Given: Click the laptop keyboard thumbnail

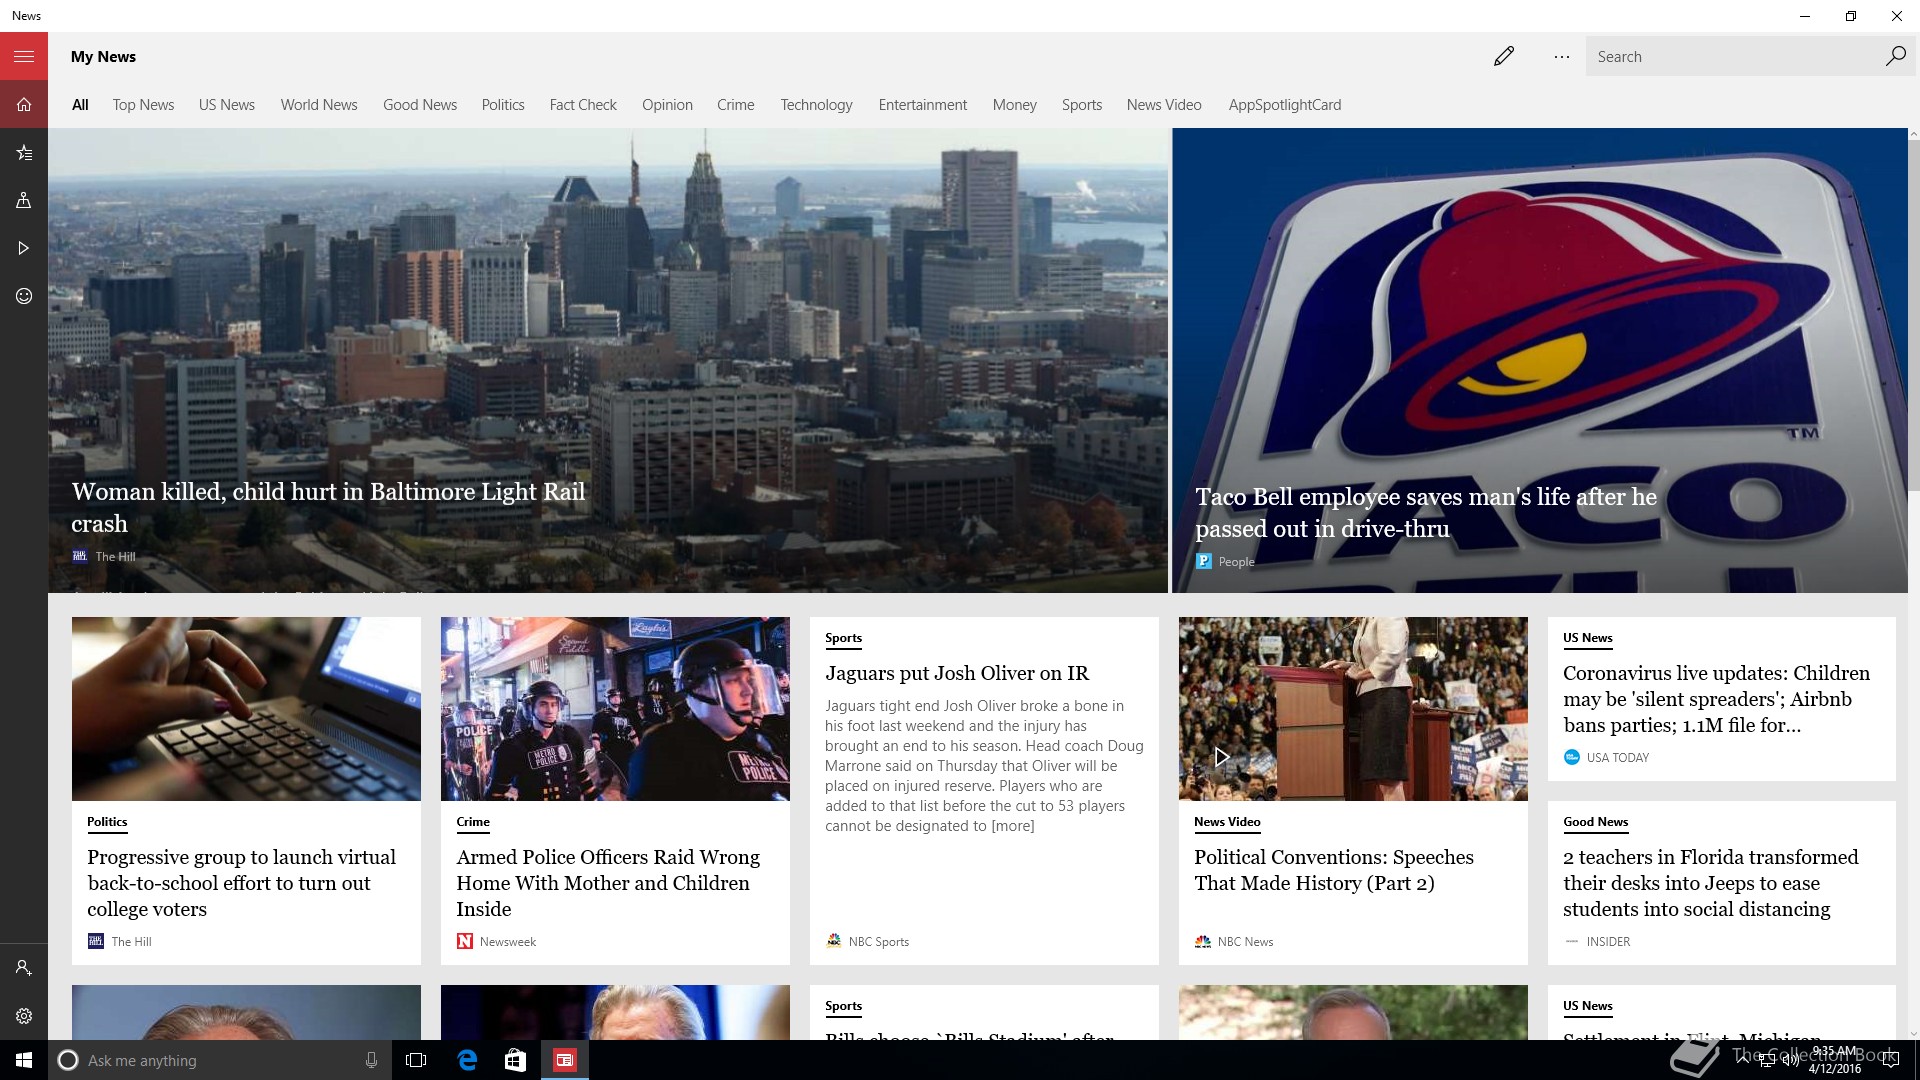Looking at the screenshot, I should [x=246, y=708].
